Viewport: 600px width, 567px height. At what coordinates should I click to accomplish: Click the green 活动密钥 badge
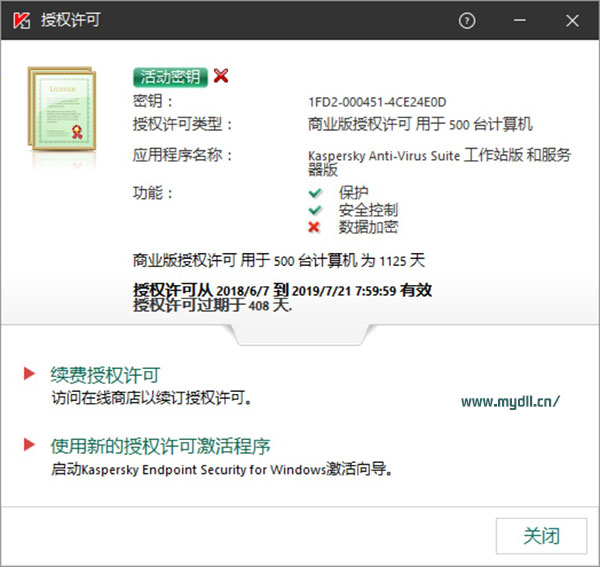pyautogui.click(x=170, y=78)
